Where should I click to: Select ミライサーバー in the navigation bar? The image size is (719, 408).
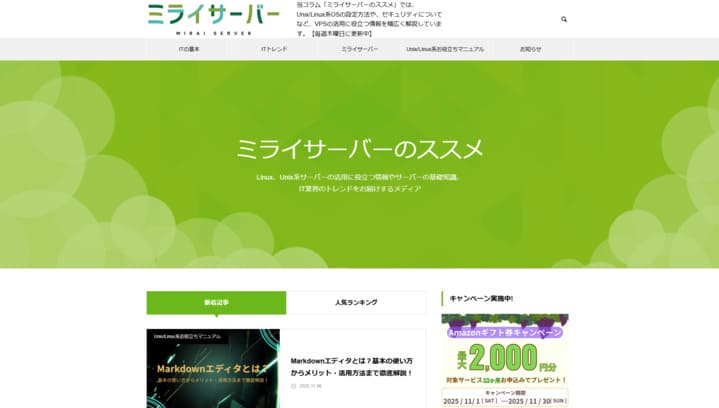(x=359, y=49)
